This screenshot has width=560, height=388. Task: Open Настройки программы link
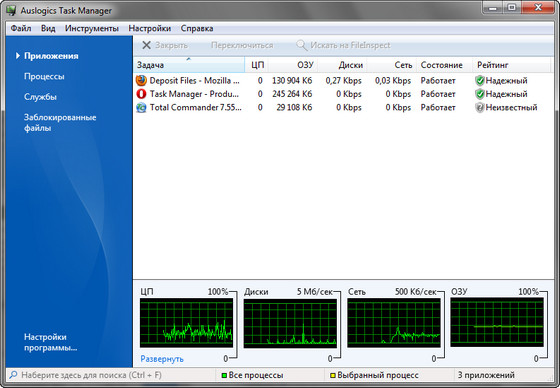[x=50, y=342]
